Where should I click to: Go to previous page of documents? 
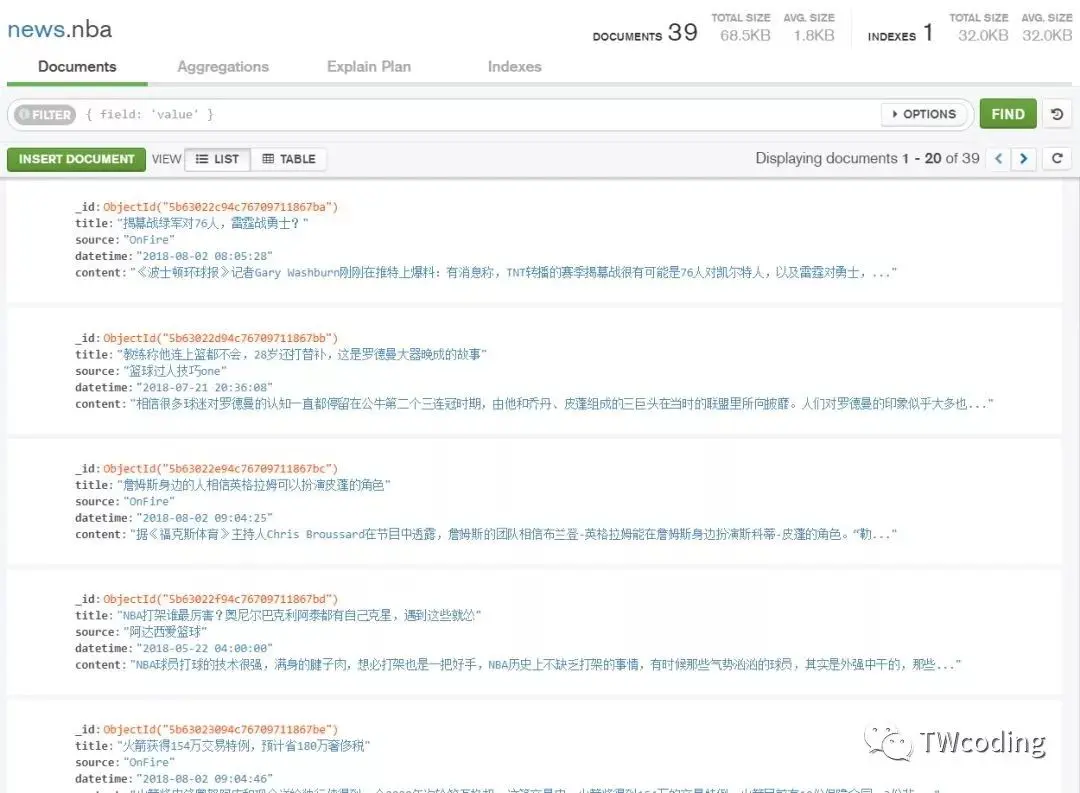click(x=999, y=158)
